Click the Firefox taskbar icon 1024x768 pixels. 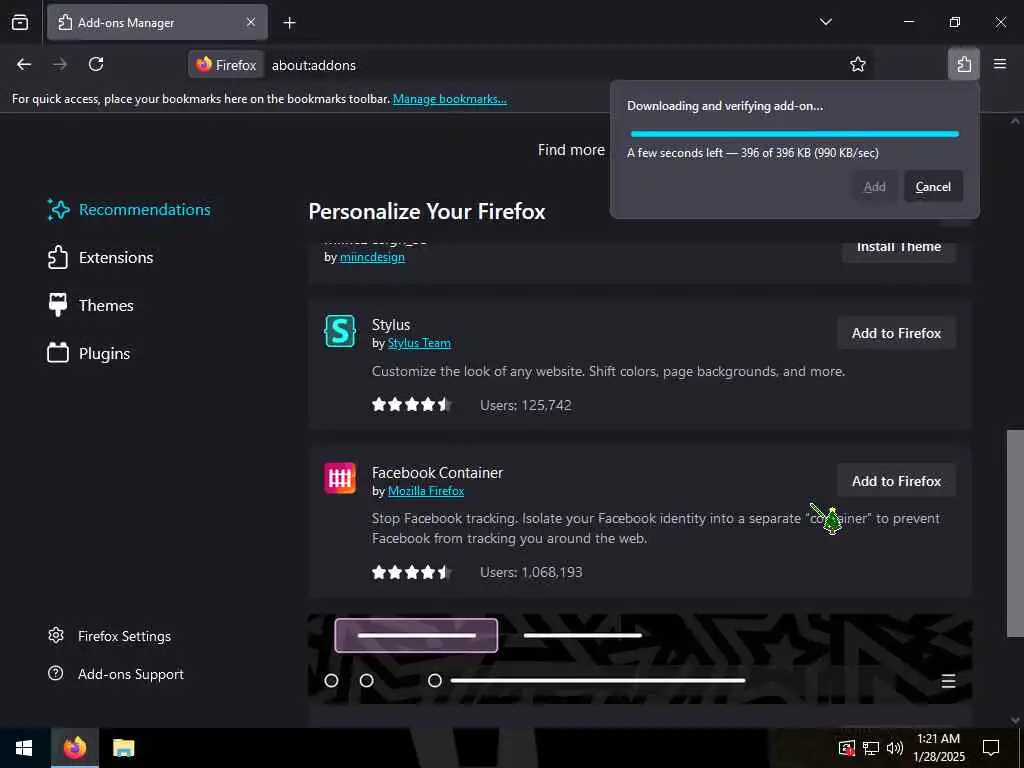tap(74, 748)
